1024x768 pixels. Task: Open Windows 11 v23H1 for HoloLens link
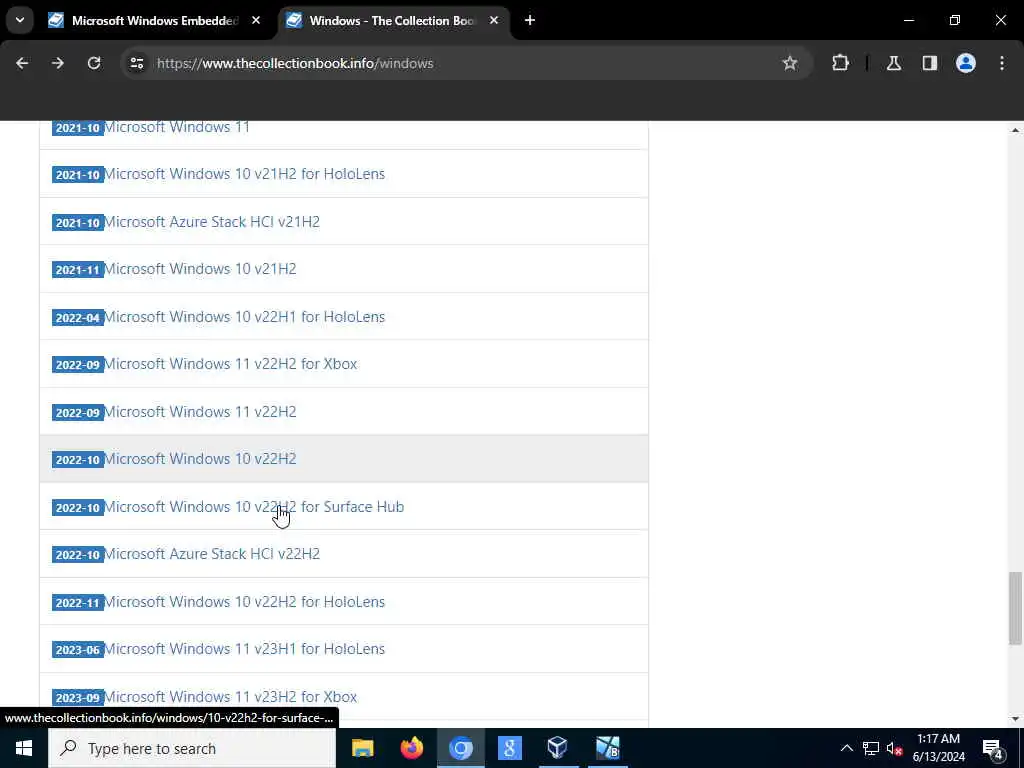[244, 648]
